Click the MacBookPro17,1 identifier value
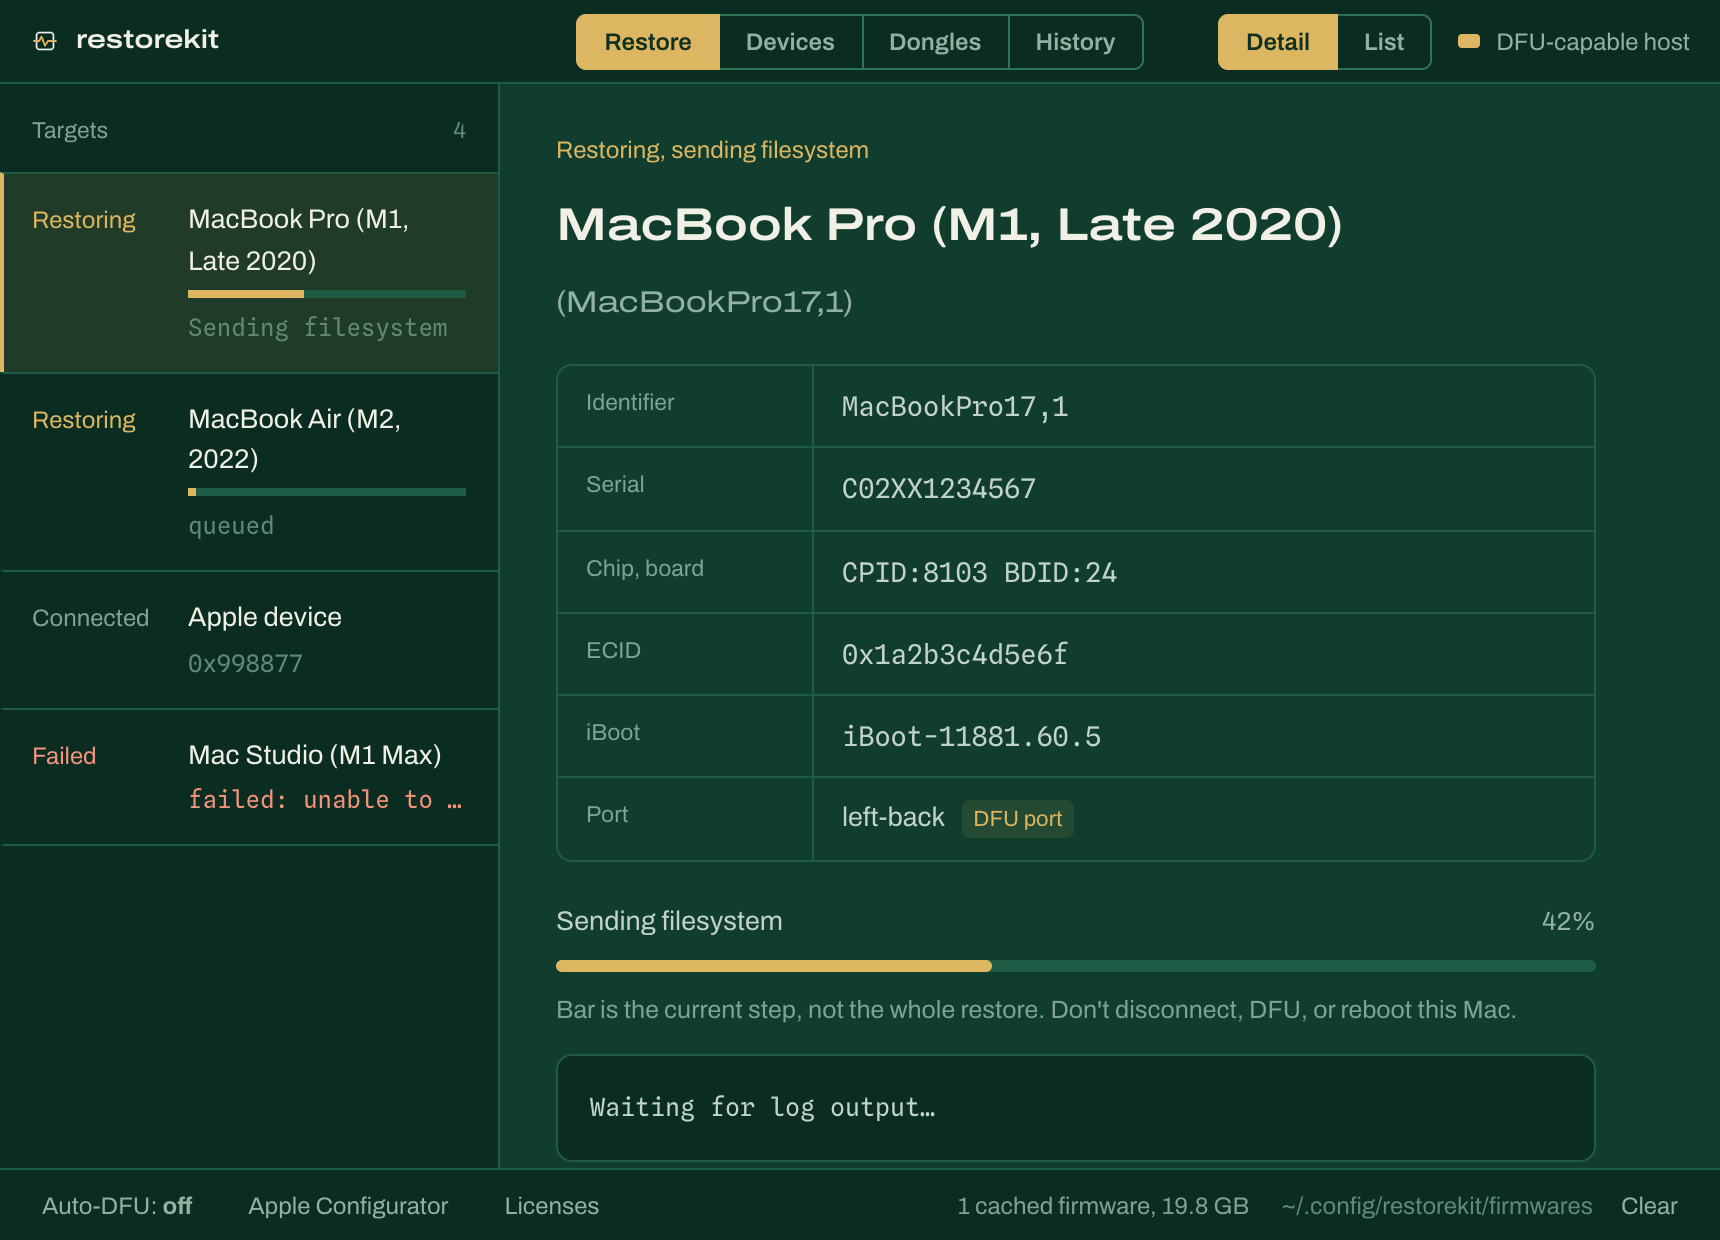Viewport: 1720px width, 1240px height. click(x=955, y=407)
